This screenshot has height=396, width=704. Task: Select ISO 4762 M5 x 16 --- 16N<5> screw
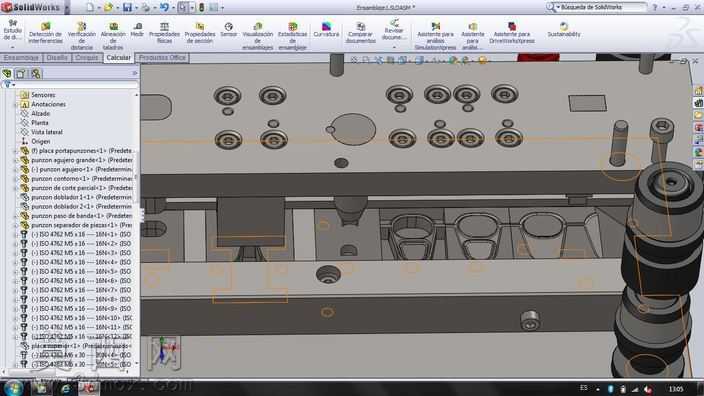pos(81,272)
